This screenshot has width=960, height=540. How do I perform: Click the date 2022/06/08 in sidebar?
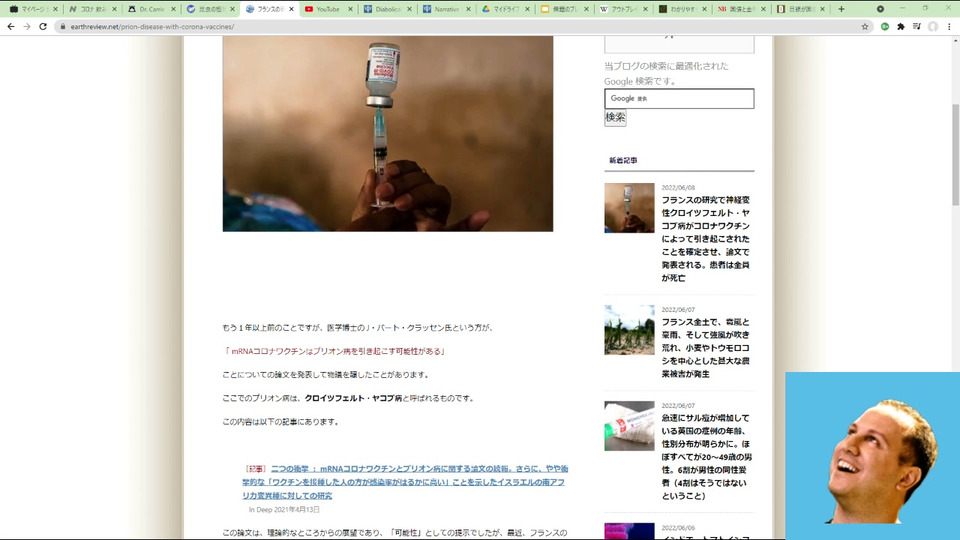pos(678,187)
